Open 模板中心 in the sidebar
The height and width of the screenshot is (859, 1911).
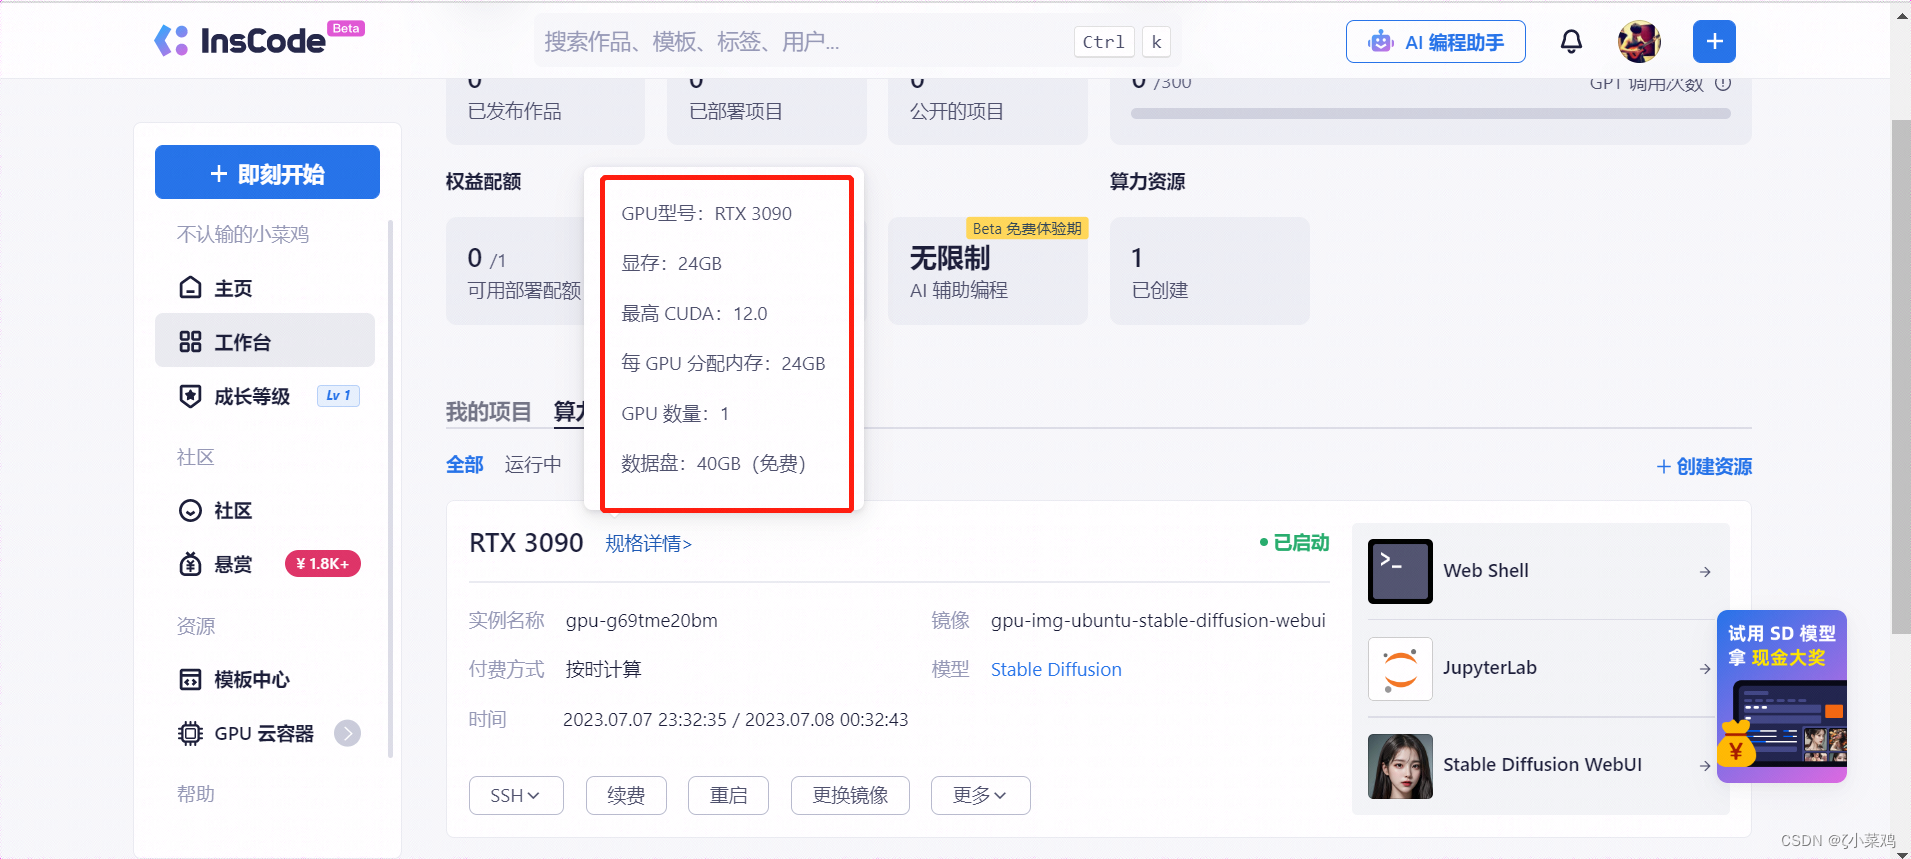coord(265,680)
